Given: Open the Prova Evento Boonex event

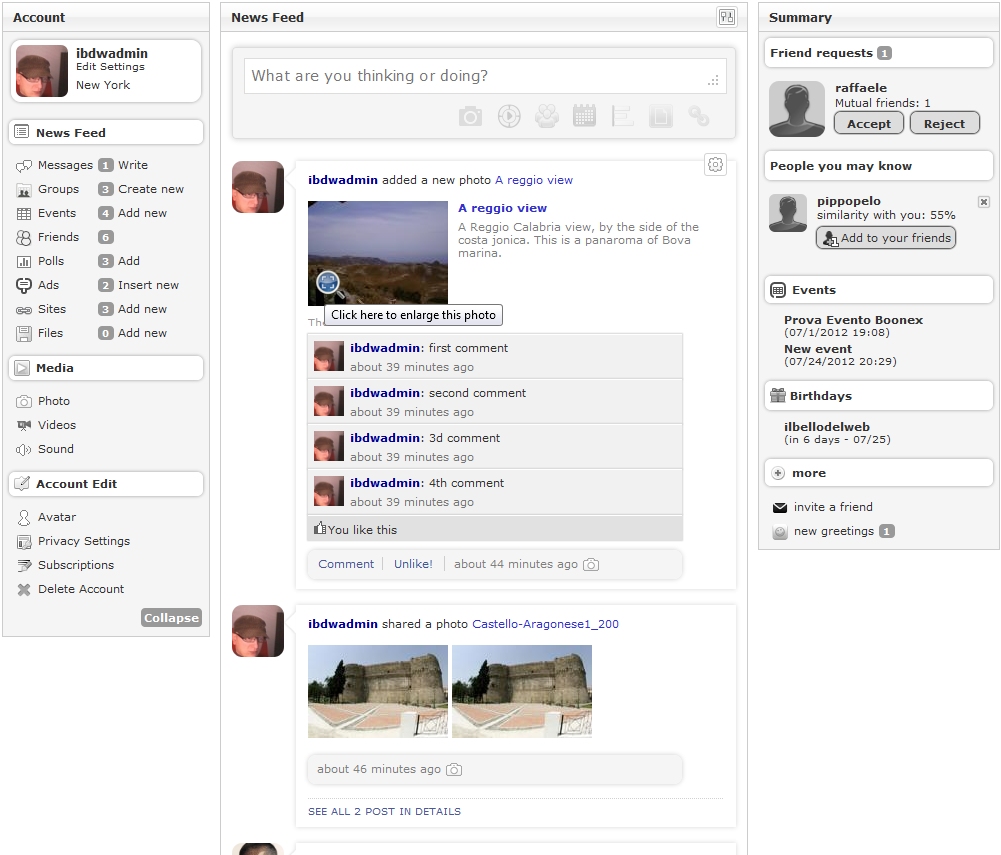Looking at the screenshot, I should [x=853, y=320].
